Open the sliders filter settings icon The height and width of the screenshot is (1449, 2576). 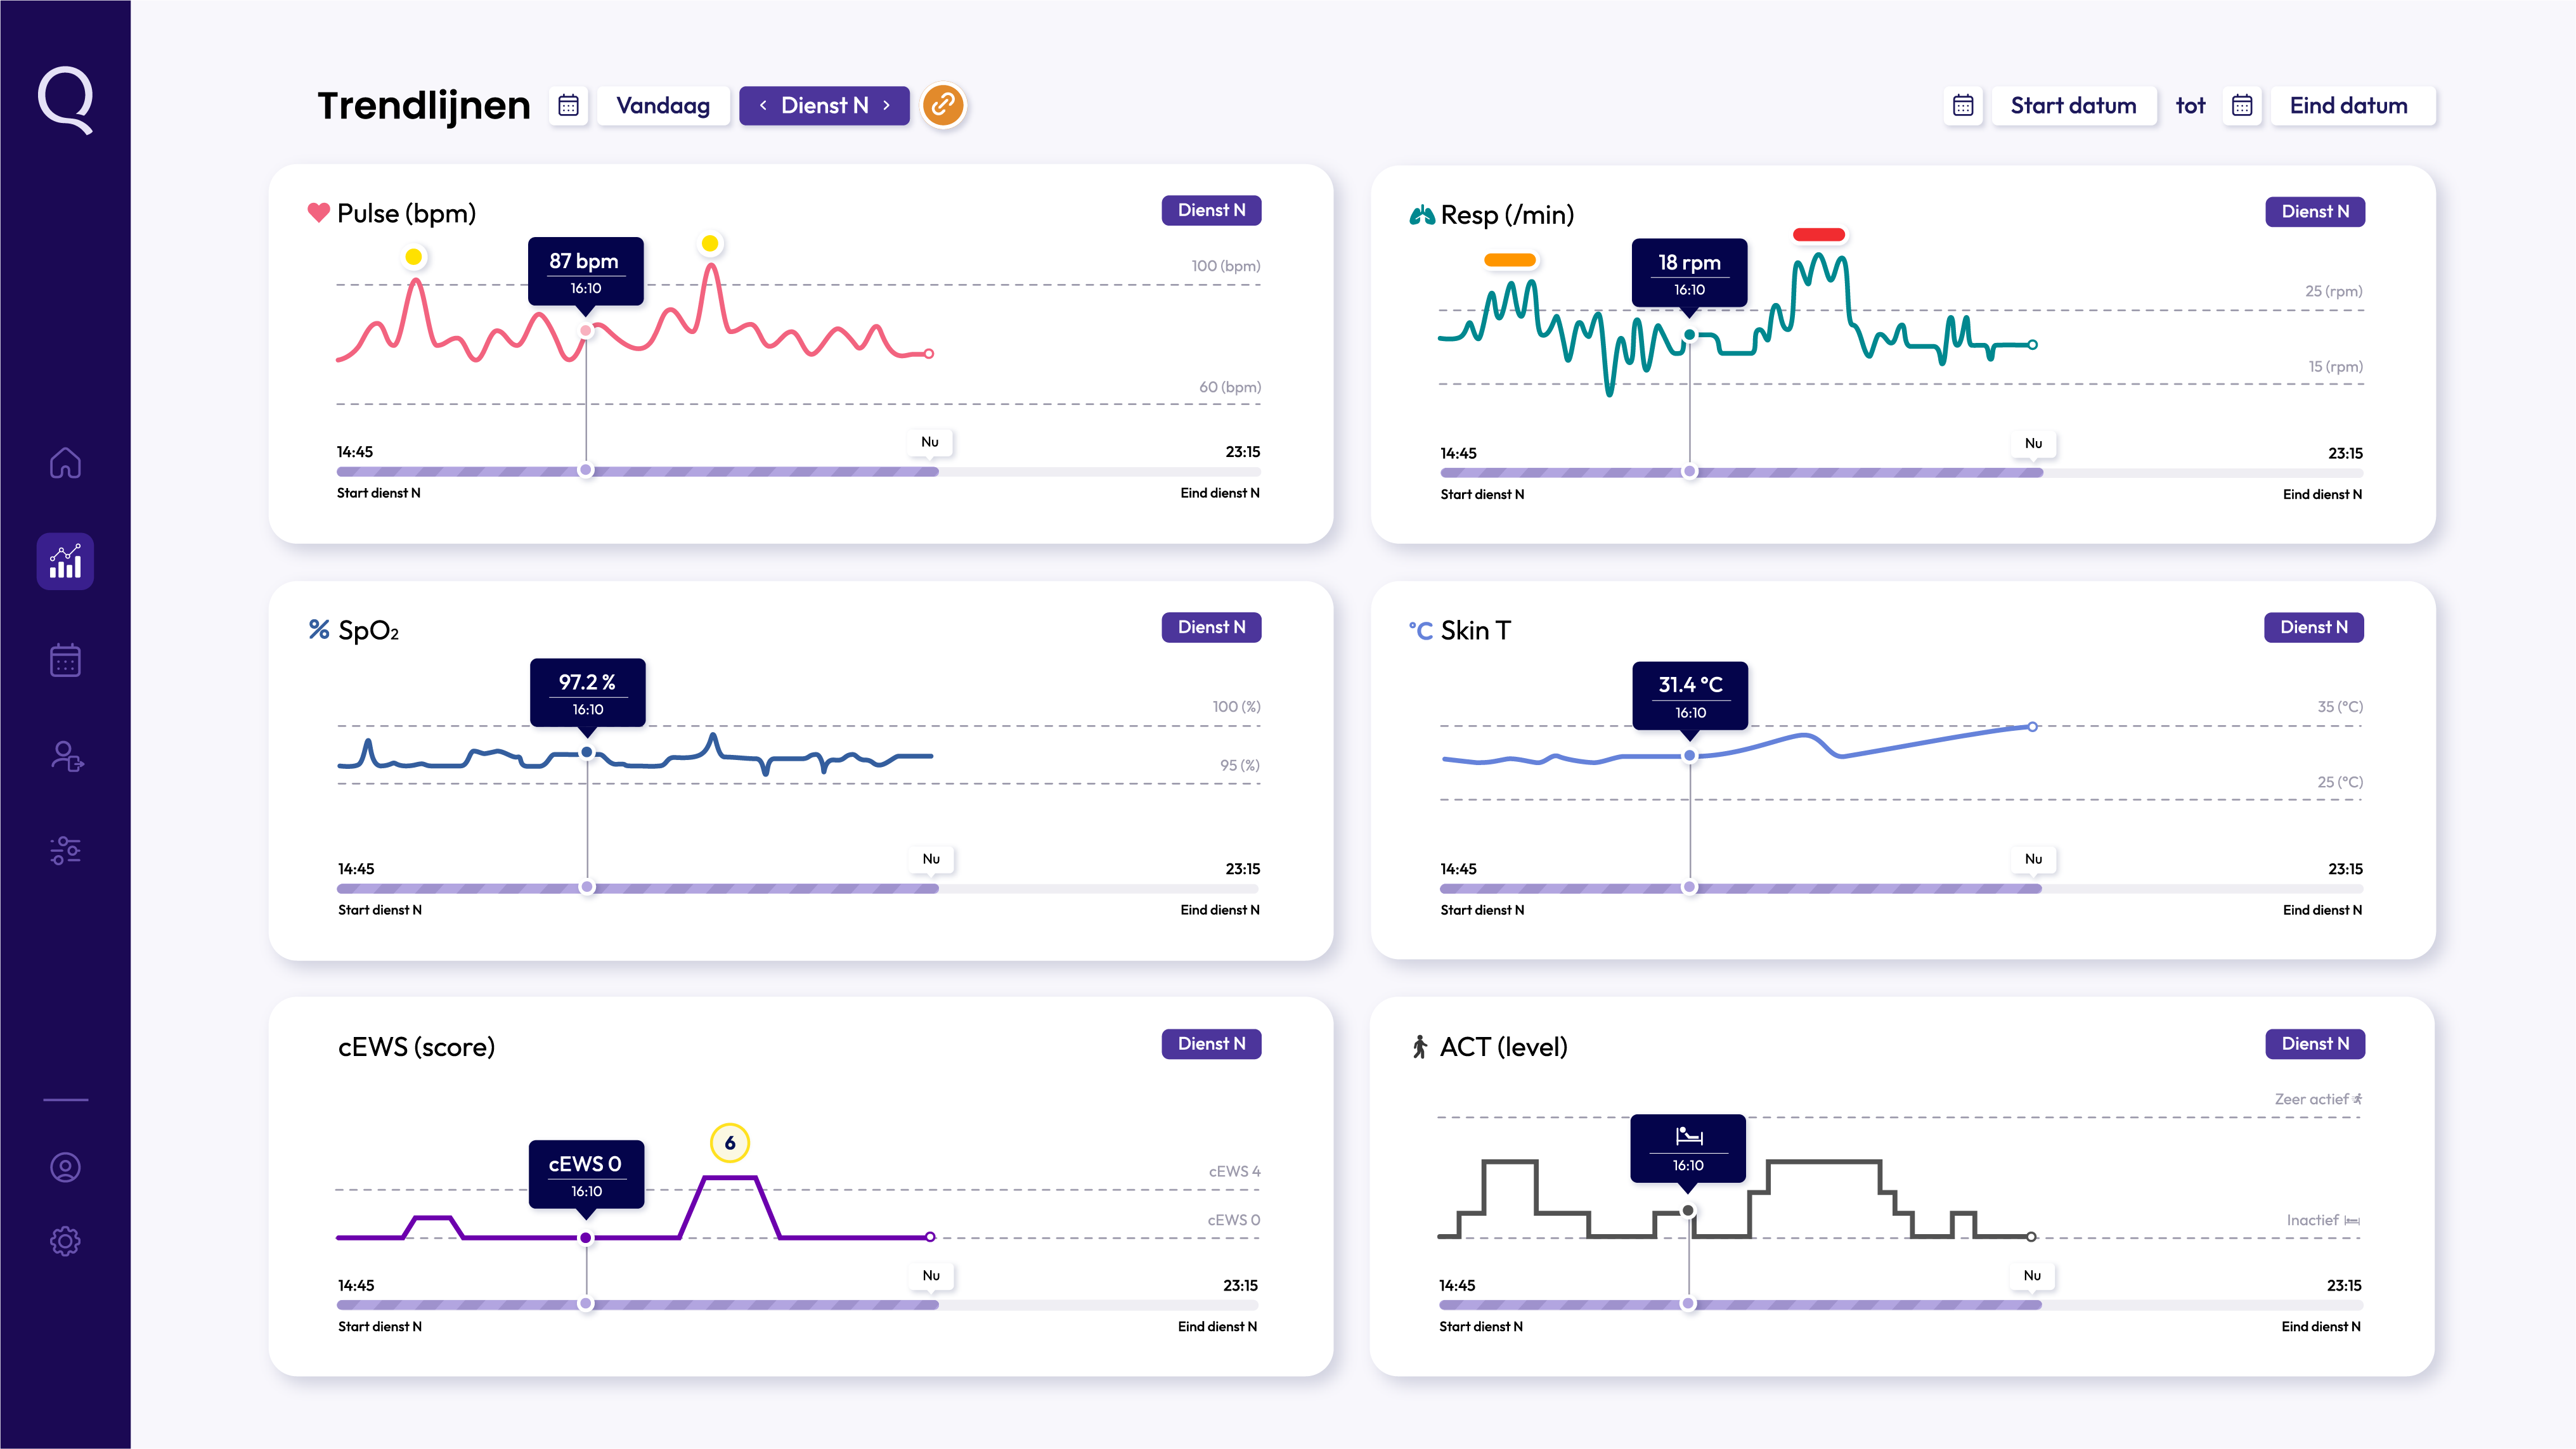pyautogui.click(x=65, y=850)
